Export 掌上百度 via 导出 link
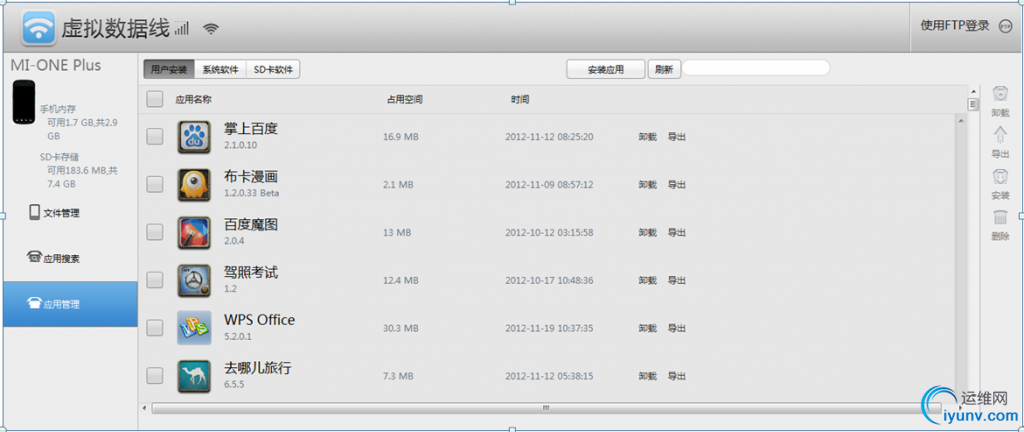Viewport: 1024px width, 432px height. (x=677, y=137)
